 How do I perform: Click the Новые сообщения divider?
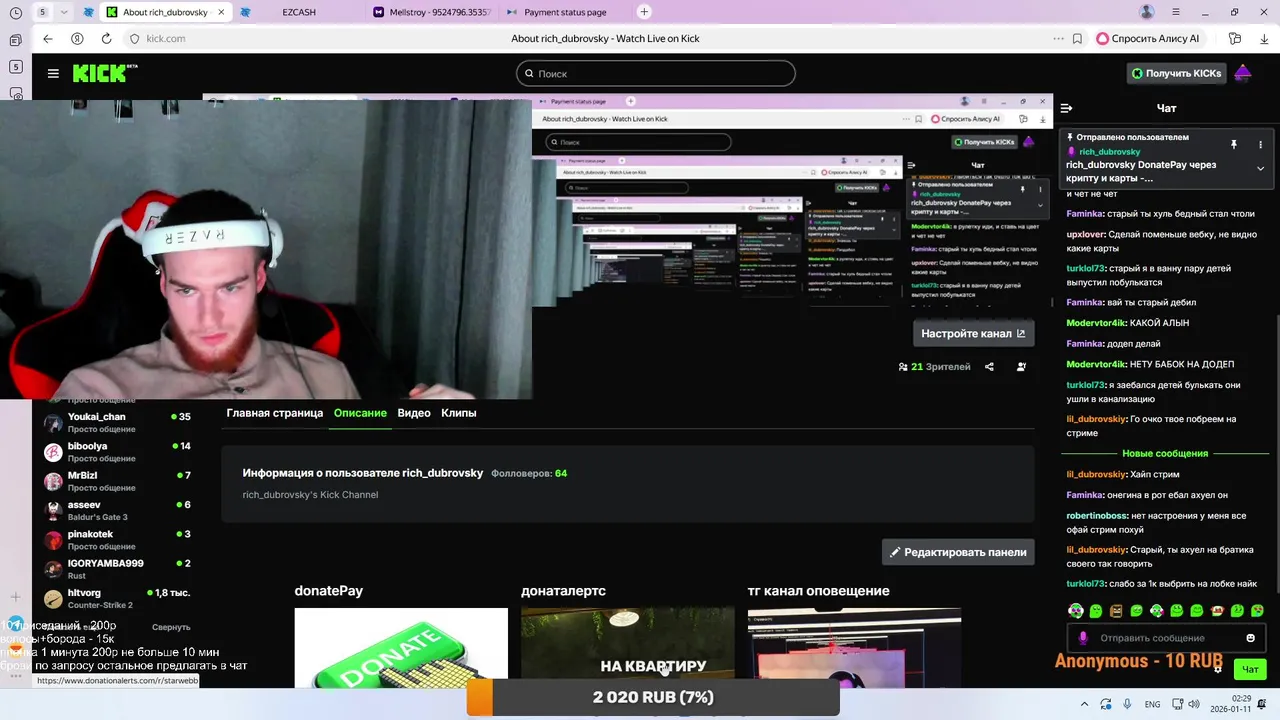tap(1165, 453)
